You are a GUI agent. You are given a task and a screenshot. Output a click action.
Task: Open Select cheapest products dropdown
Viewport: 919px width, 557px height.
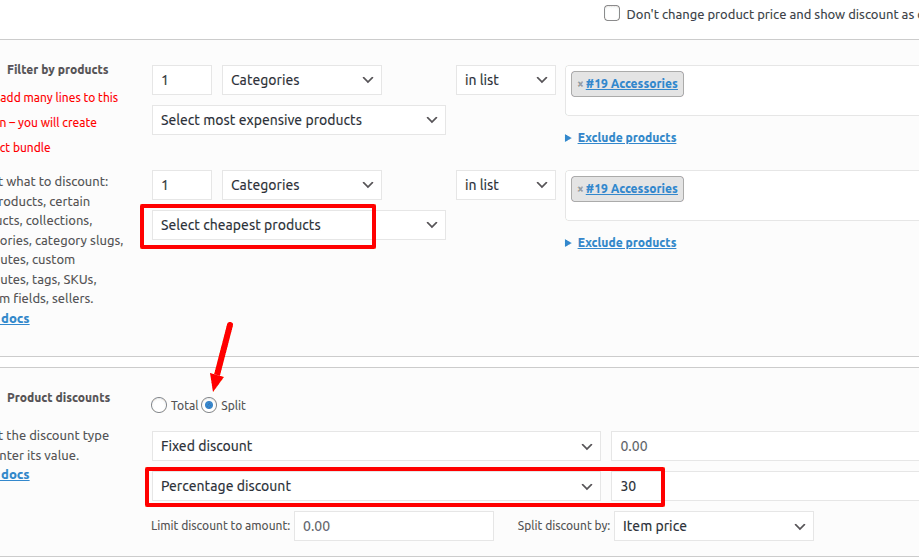point(298,225)
